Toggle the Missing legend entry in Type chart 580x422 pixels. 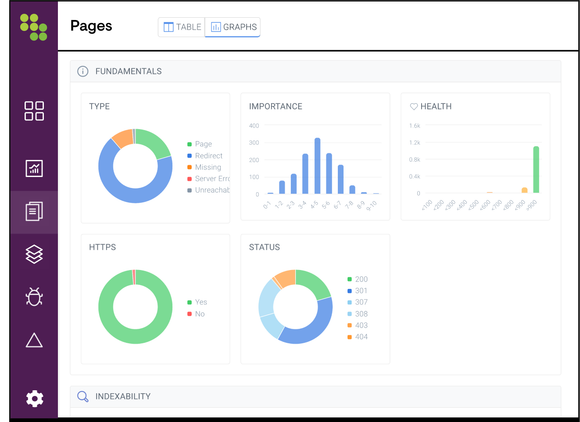(204, 167)
